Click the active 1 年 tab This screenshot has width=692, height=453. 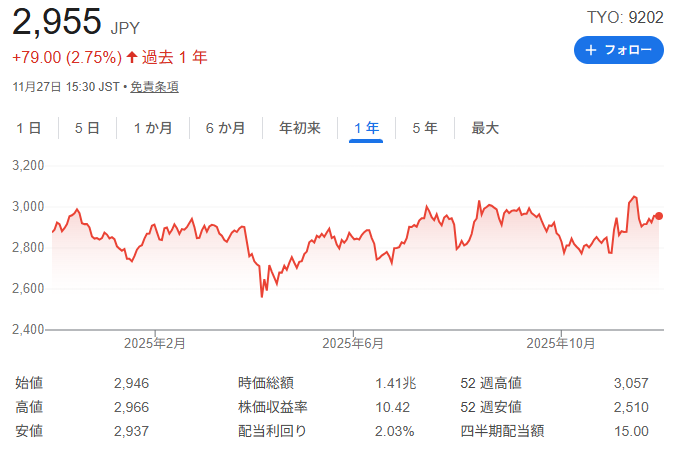click(366, 128)
